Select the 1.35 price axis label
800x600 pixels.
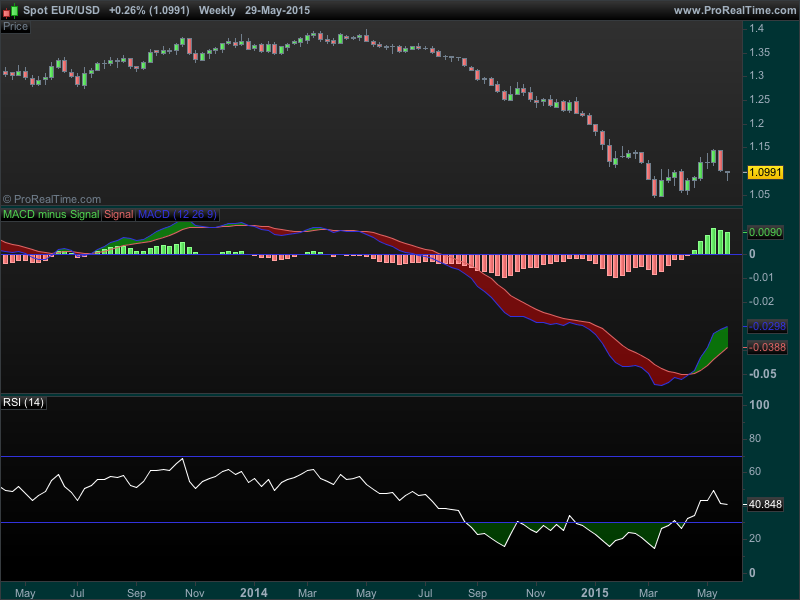coord(759,53)
